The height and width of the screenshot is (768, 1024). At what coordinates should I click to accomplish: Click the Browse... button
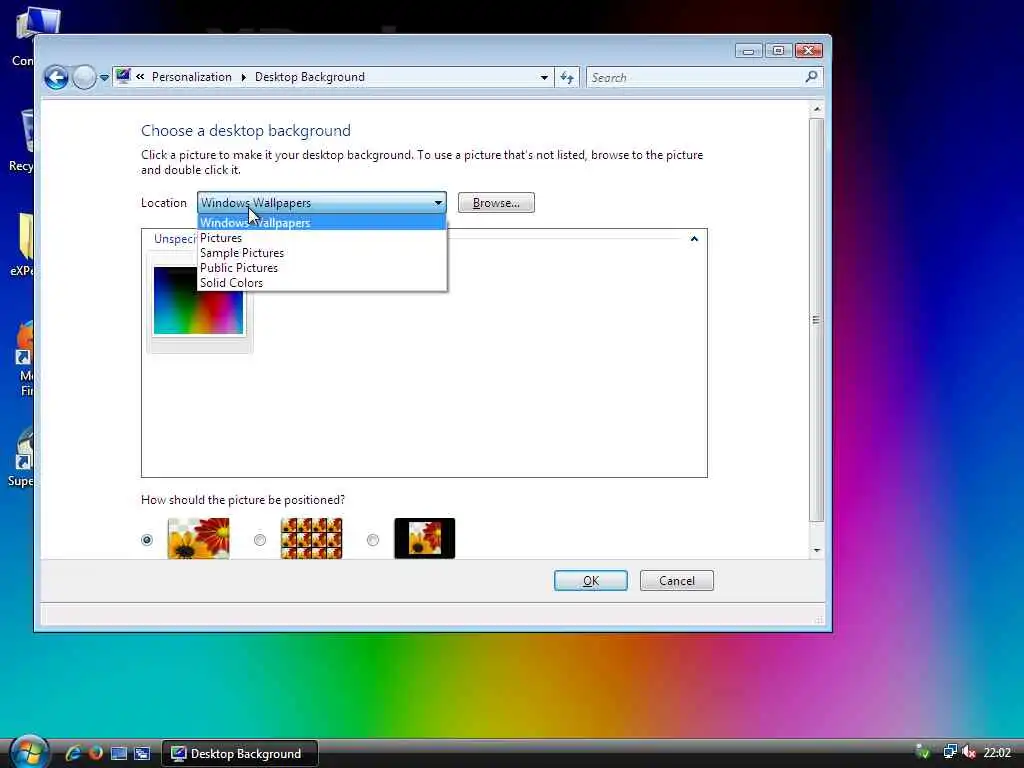(496, 202)
